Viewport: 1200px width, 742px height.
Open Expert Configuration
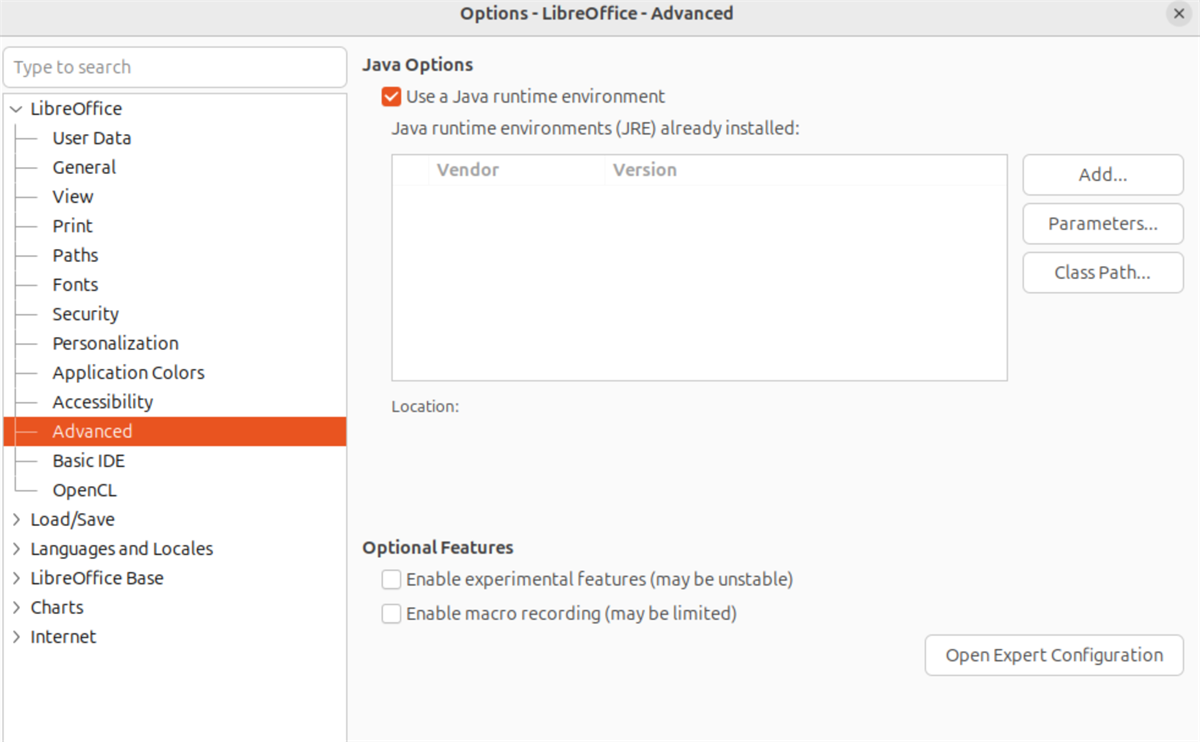pos(1054,656)
